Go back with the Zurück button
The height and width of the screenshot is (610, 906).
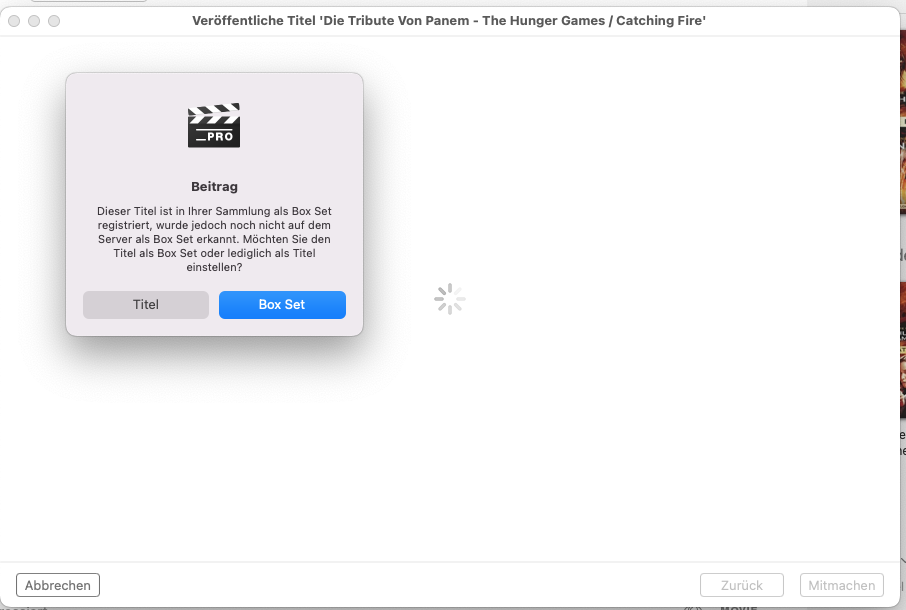742,585
